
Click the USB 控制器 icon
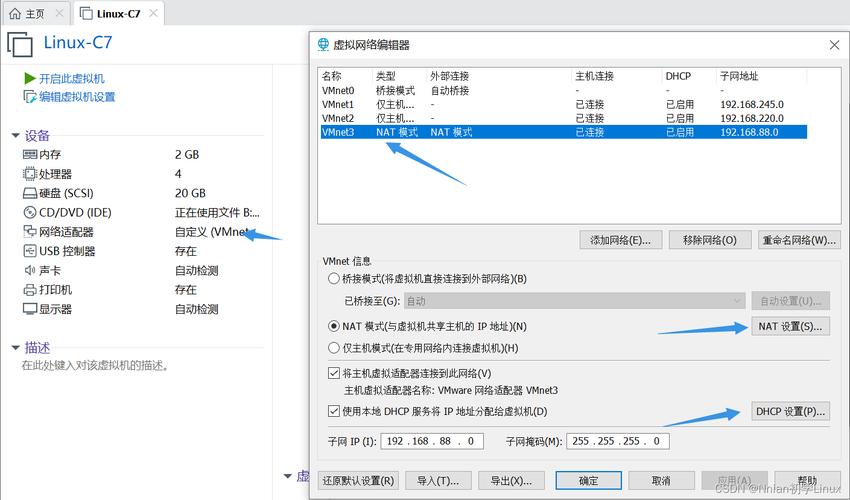30,251
